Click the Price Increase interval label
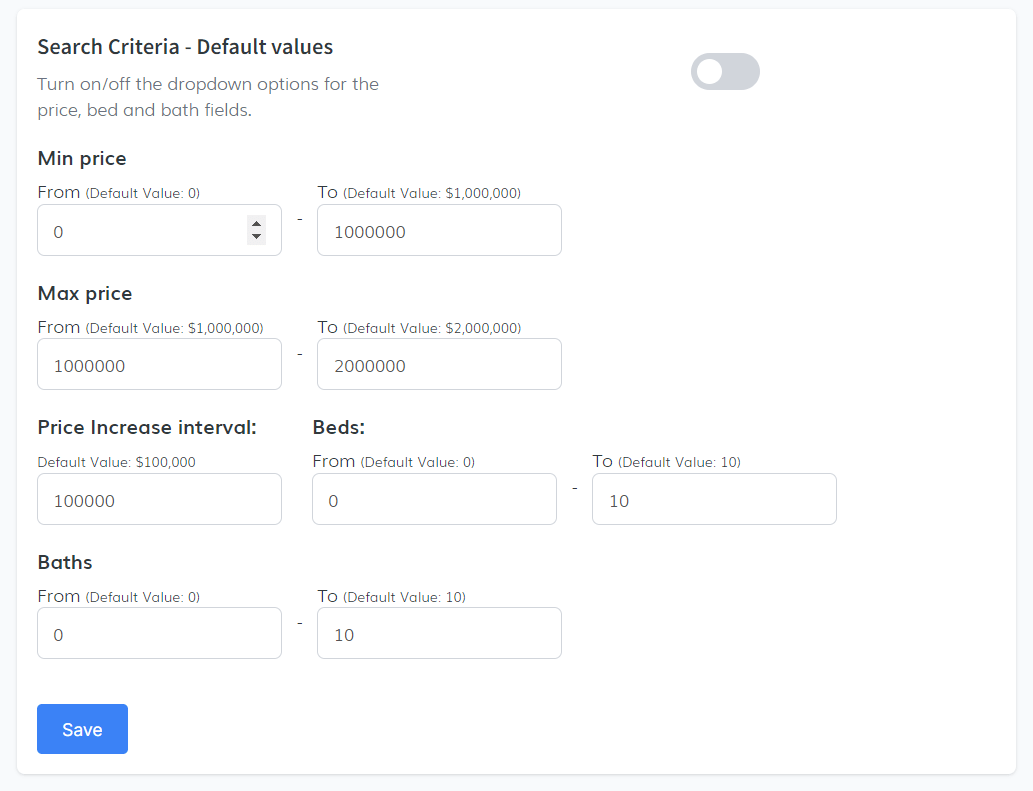The width and height of the screenshot is (1033, 791). 147,427
